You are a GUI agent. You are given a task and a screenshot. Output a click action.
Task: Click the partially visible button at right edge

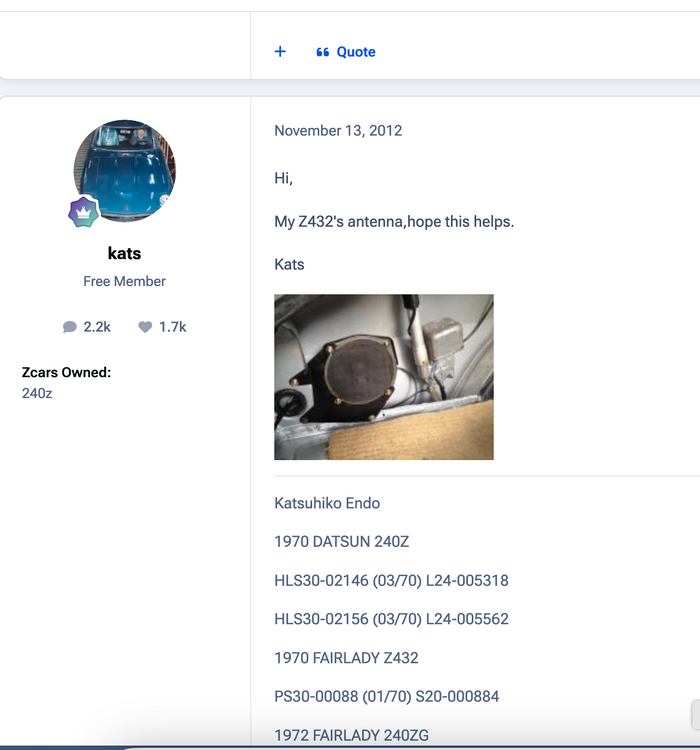[x=695, y=714]
